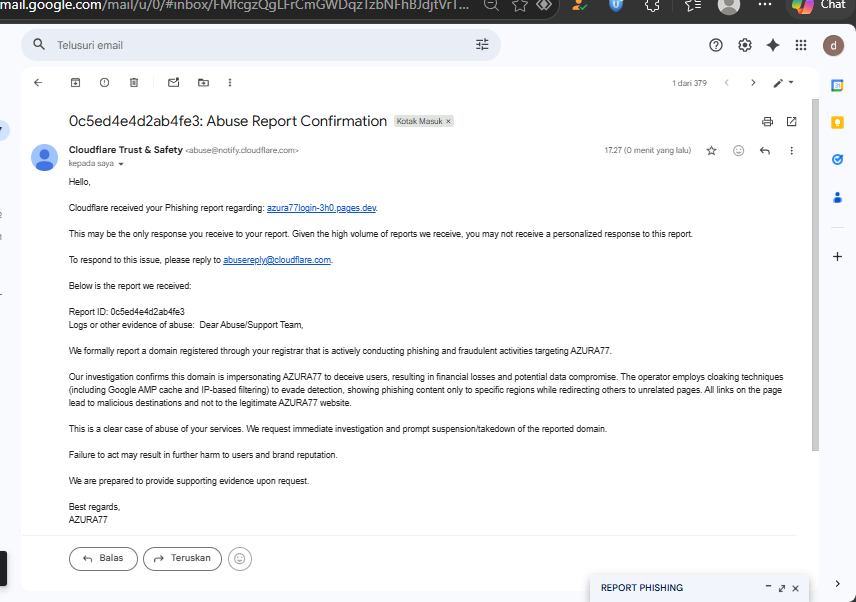Open Google account avatar 'd'

pyautogui.click(x=833, y=45)
